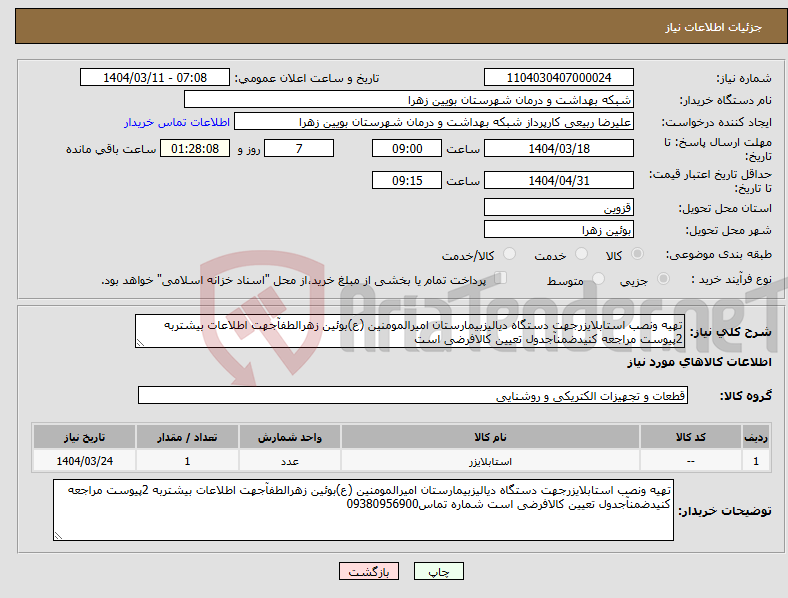Click the need date cell 1404/03/24

[x=84, y=461]
